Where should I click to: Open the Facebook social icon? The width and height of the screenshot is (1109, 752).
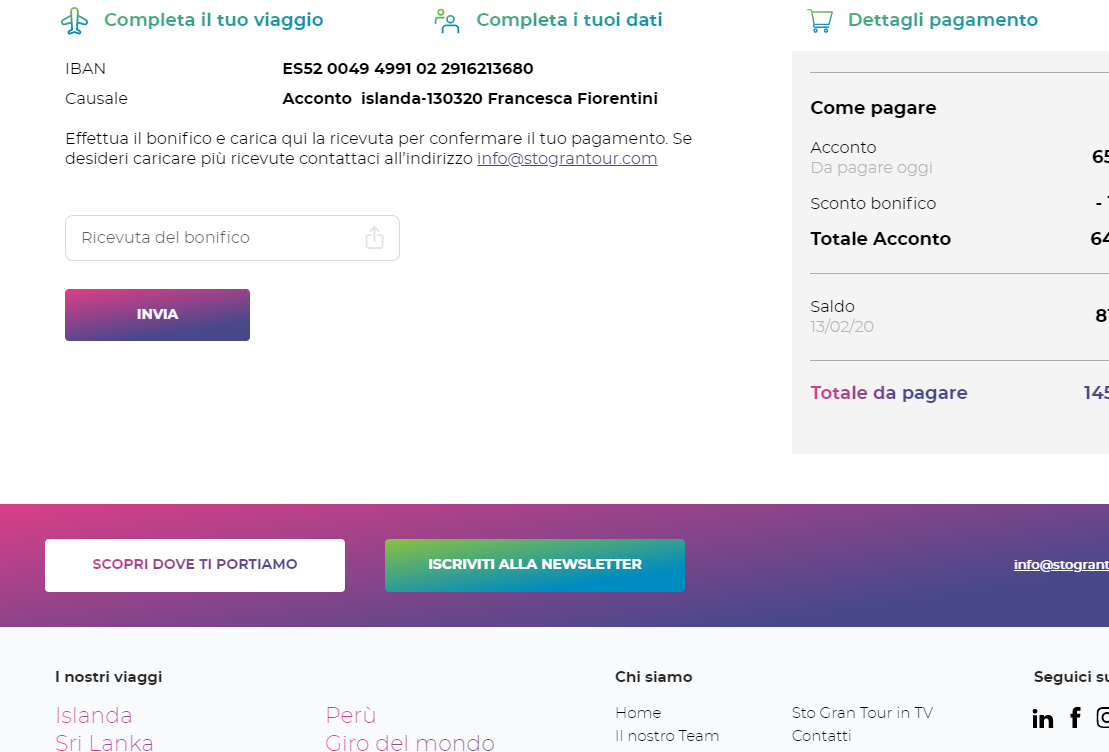coord(1075,717)
